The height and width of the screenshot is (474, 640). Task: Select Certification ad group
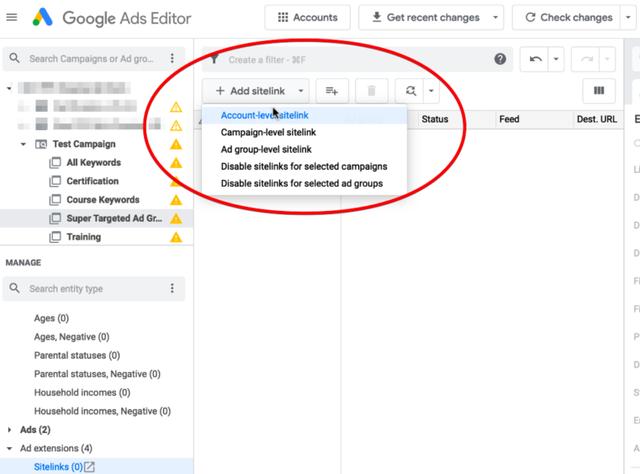[x=93, y=181]
